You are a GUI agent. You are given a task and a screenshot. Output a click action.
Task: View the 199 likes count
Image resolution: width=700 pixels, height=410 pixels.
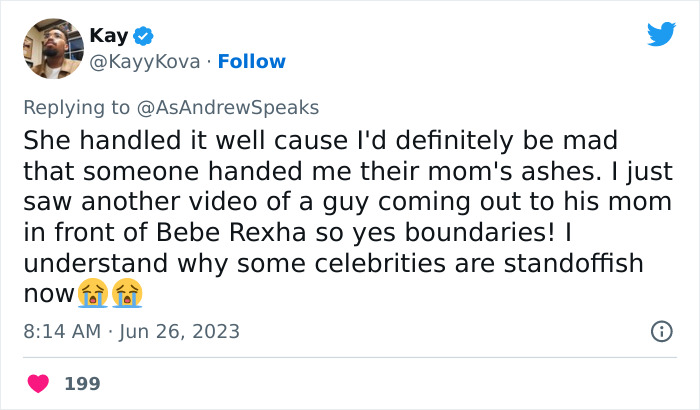[82, 383]
